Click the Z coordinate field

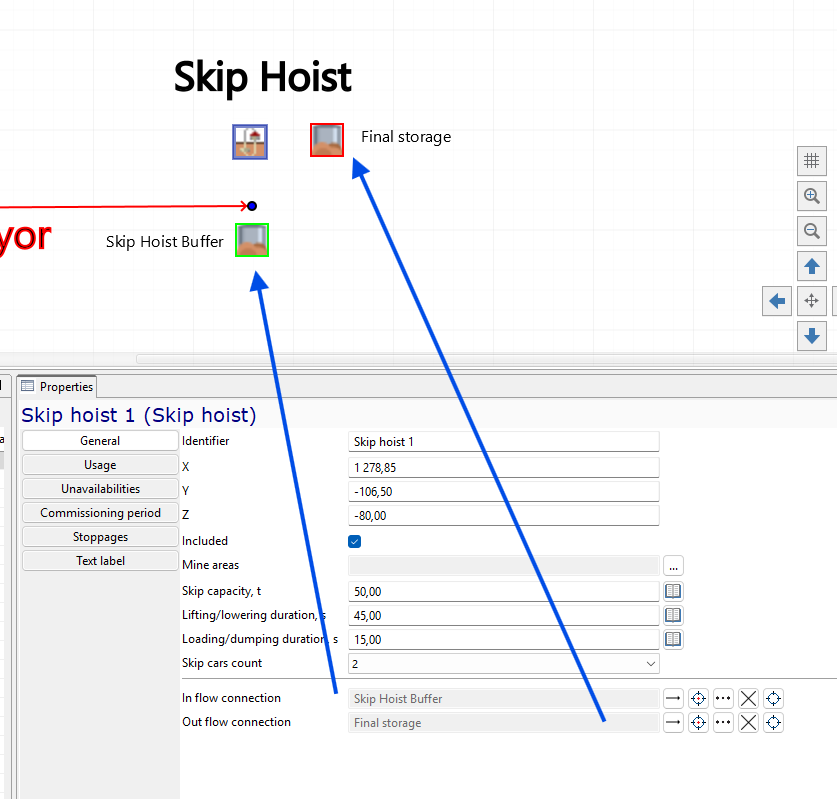tap(503, 516)
